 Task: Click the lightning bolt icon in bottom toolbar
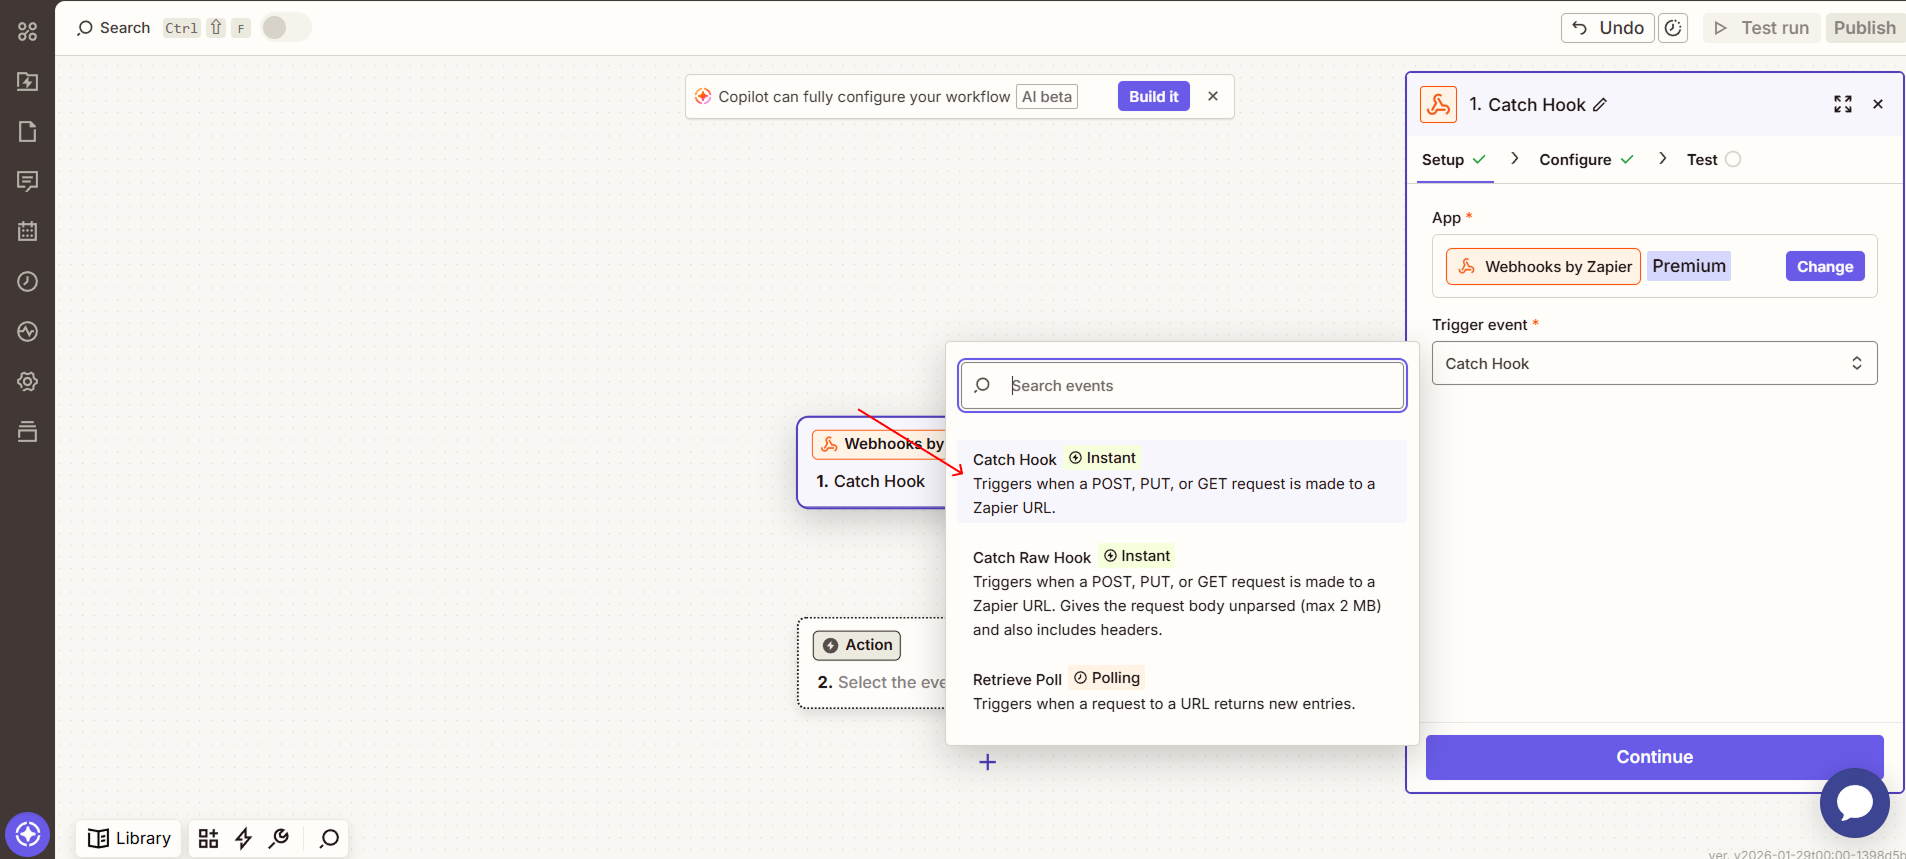click(243, 838)
